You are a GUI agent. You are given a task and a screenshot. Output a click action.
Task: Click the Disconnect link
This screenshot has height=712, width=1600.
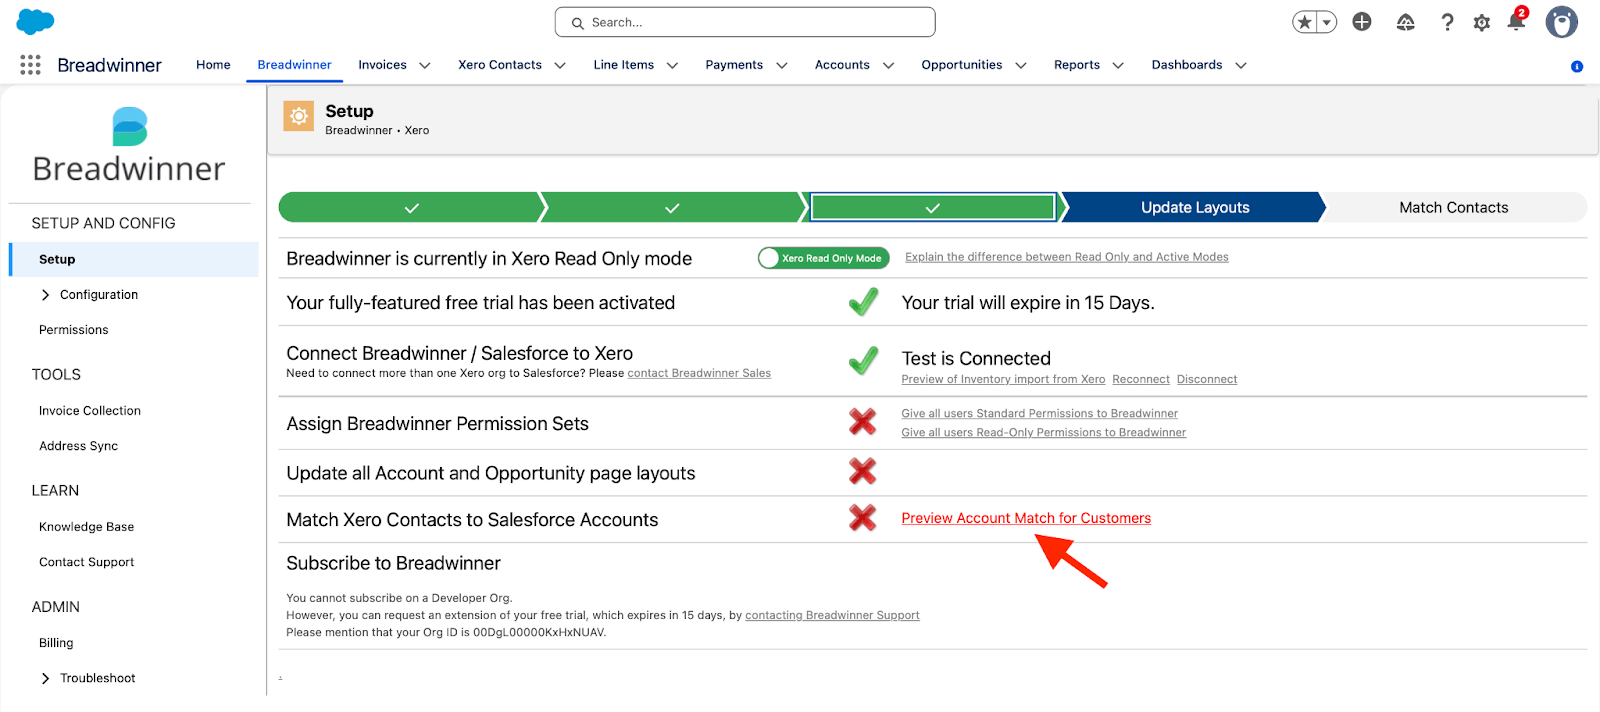[x=1207, y=379]
